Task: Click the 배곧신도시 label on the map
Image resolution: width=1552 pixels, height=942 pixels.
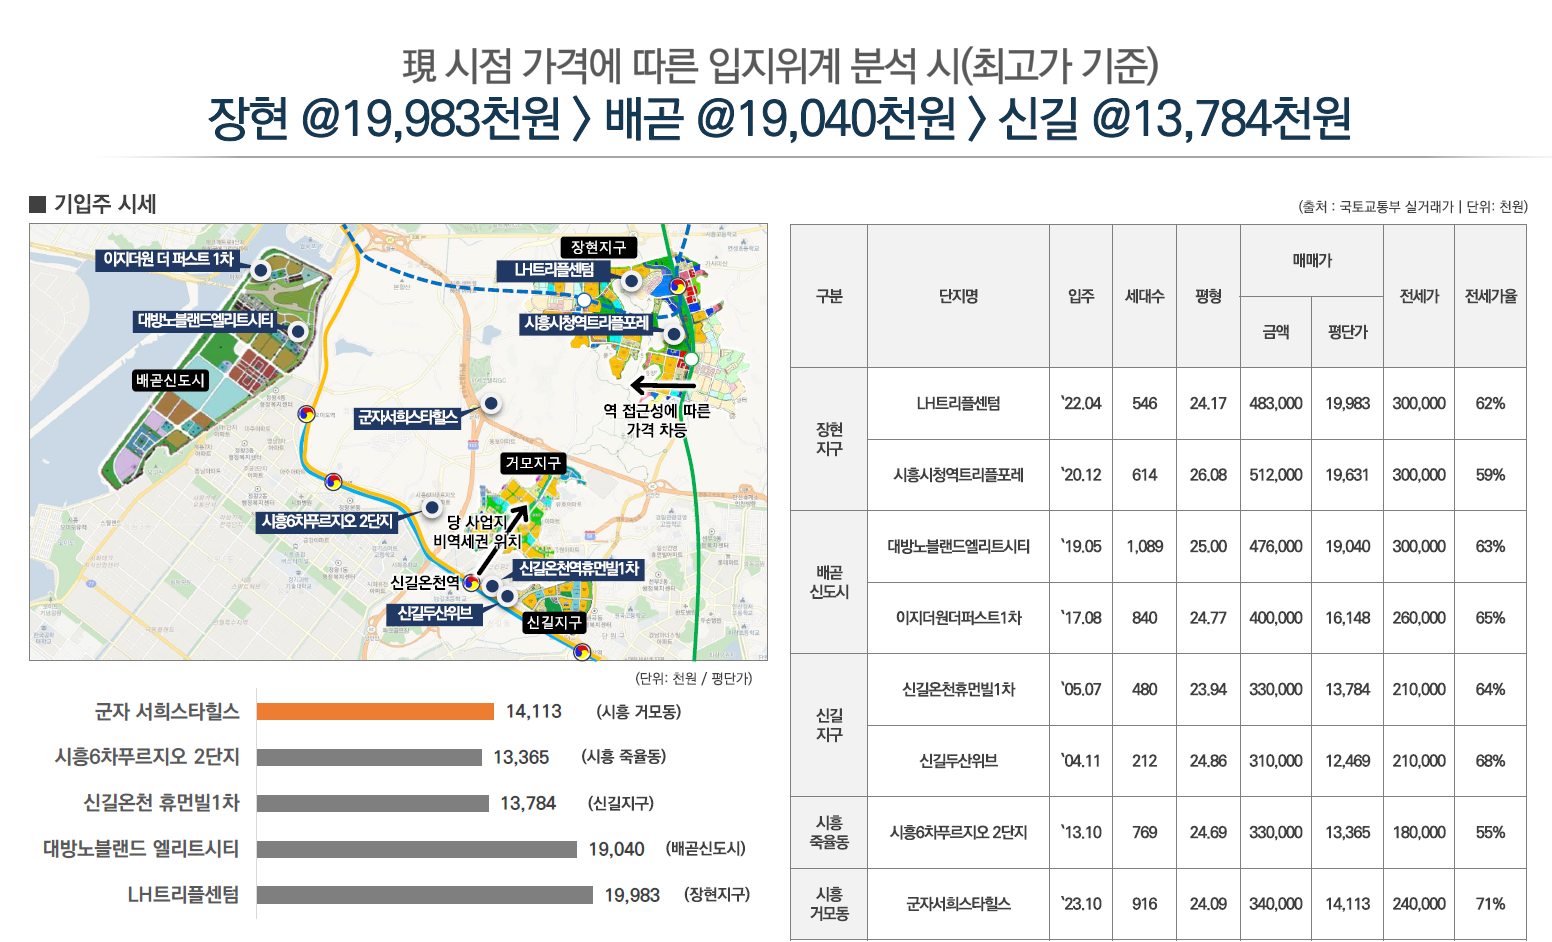Action: click(x=170, y=380)
